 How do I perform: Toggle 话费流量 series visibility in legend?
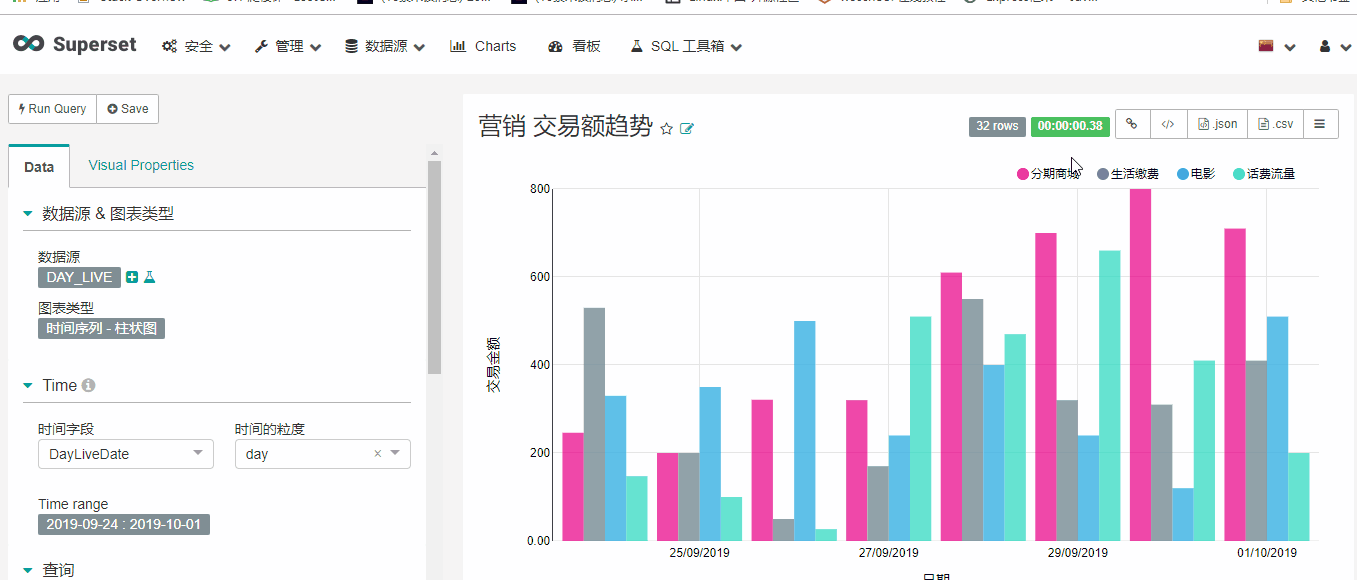click(1270, 173)
